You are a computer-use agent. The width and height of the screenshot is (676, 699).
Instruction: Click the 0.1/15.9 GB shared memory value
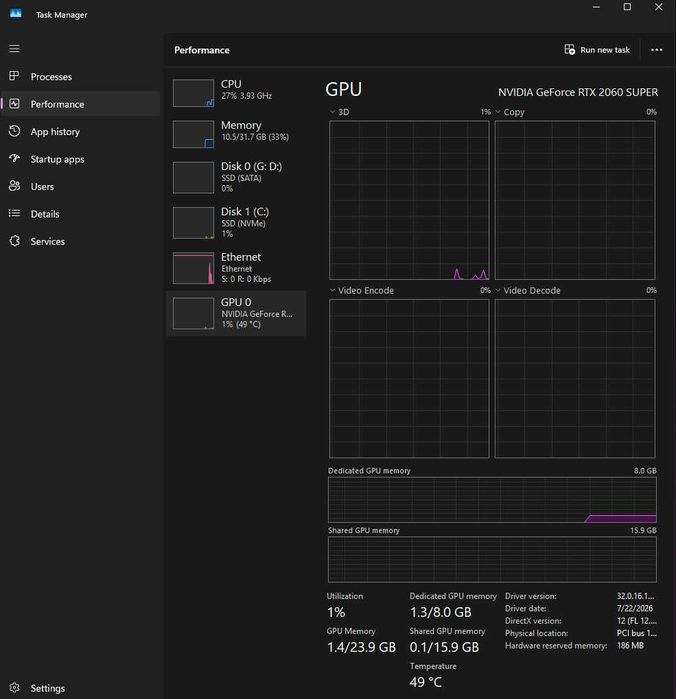tap(444, 647)
